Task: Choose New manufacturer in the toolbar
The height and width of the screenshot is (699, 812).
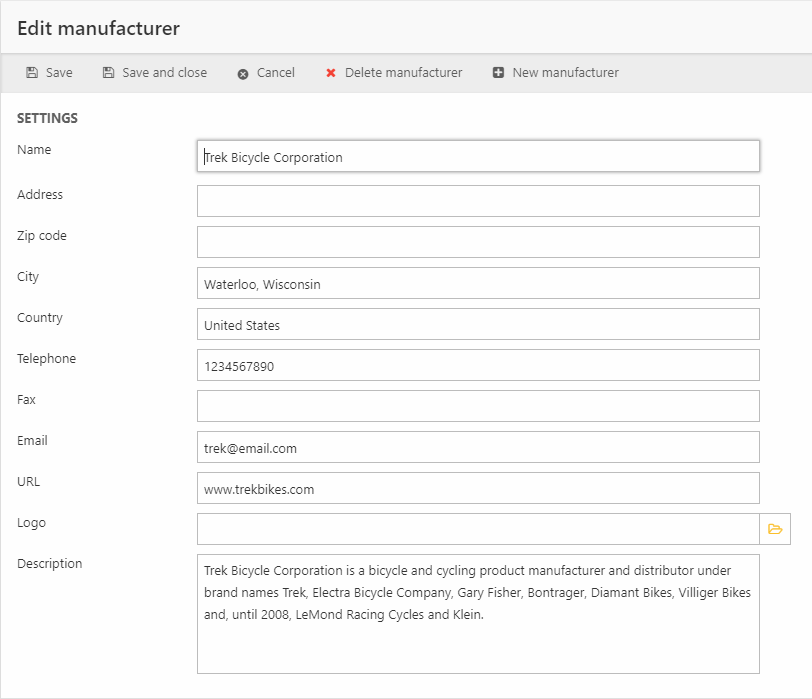Action: (565, 73)
